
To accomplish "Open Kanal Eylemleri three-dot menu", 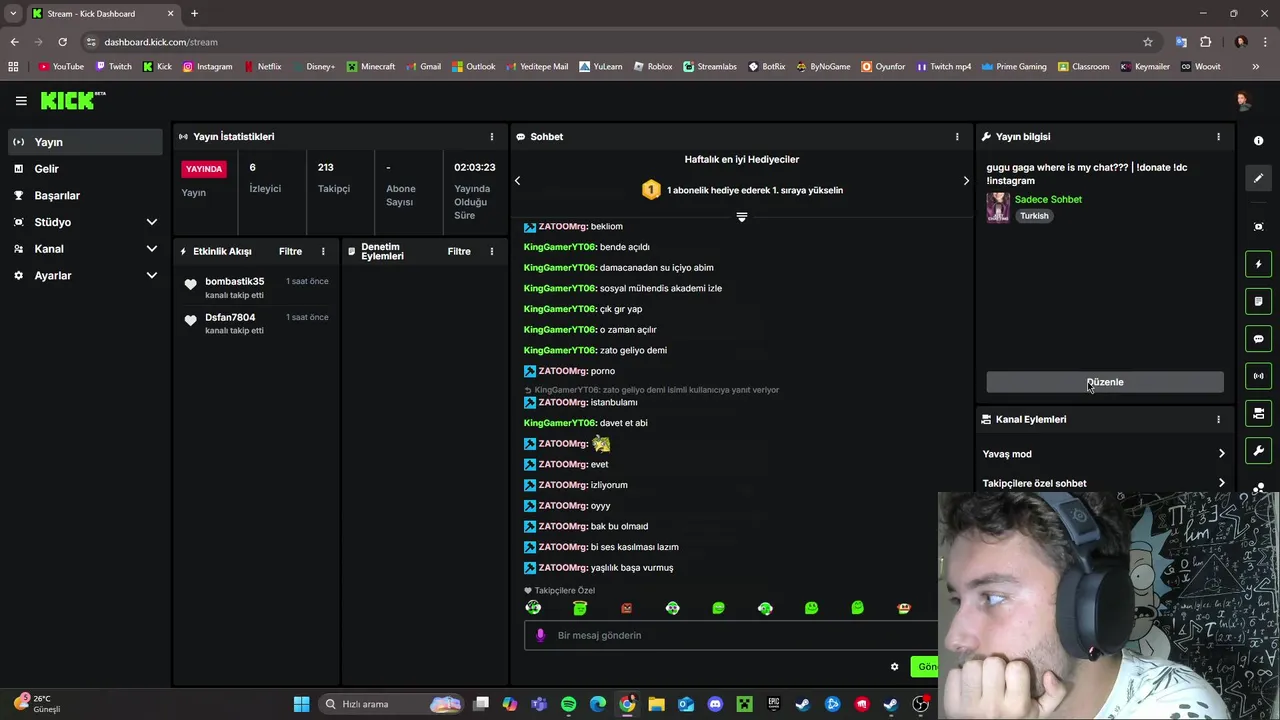I will 1218,420.
